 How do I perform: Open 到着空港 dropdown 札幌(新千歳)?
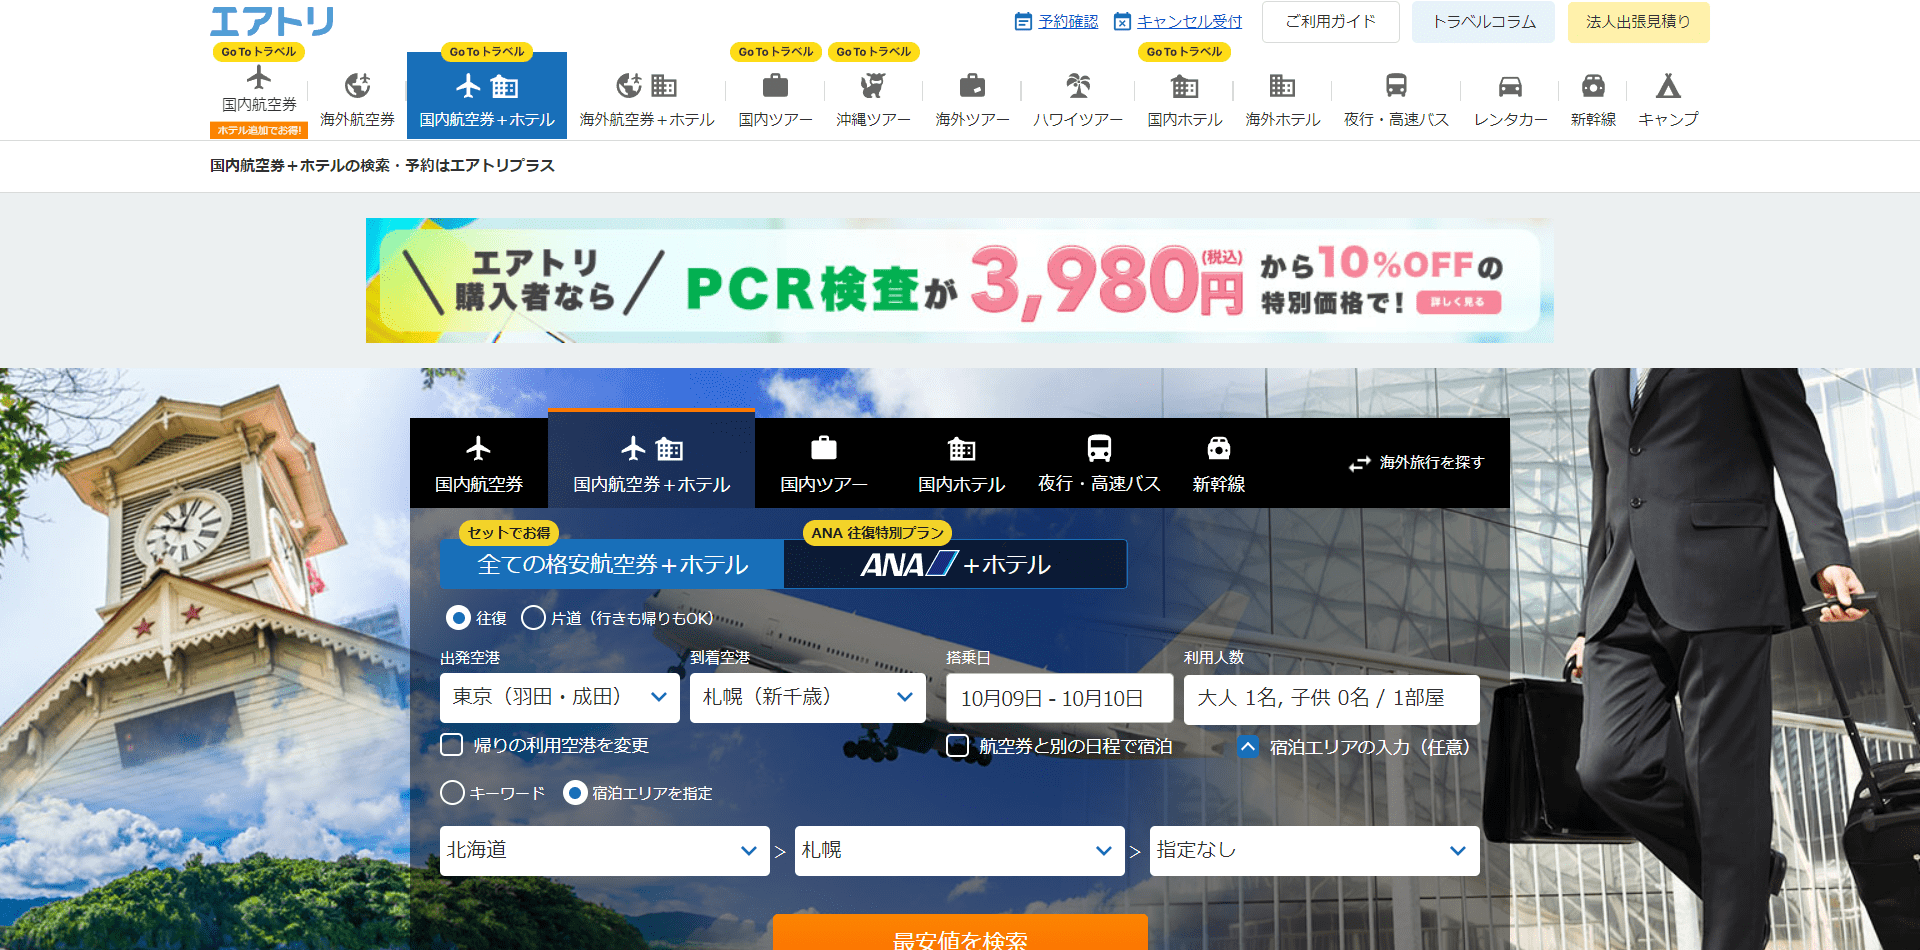coord(808,697)
